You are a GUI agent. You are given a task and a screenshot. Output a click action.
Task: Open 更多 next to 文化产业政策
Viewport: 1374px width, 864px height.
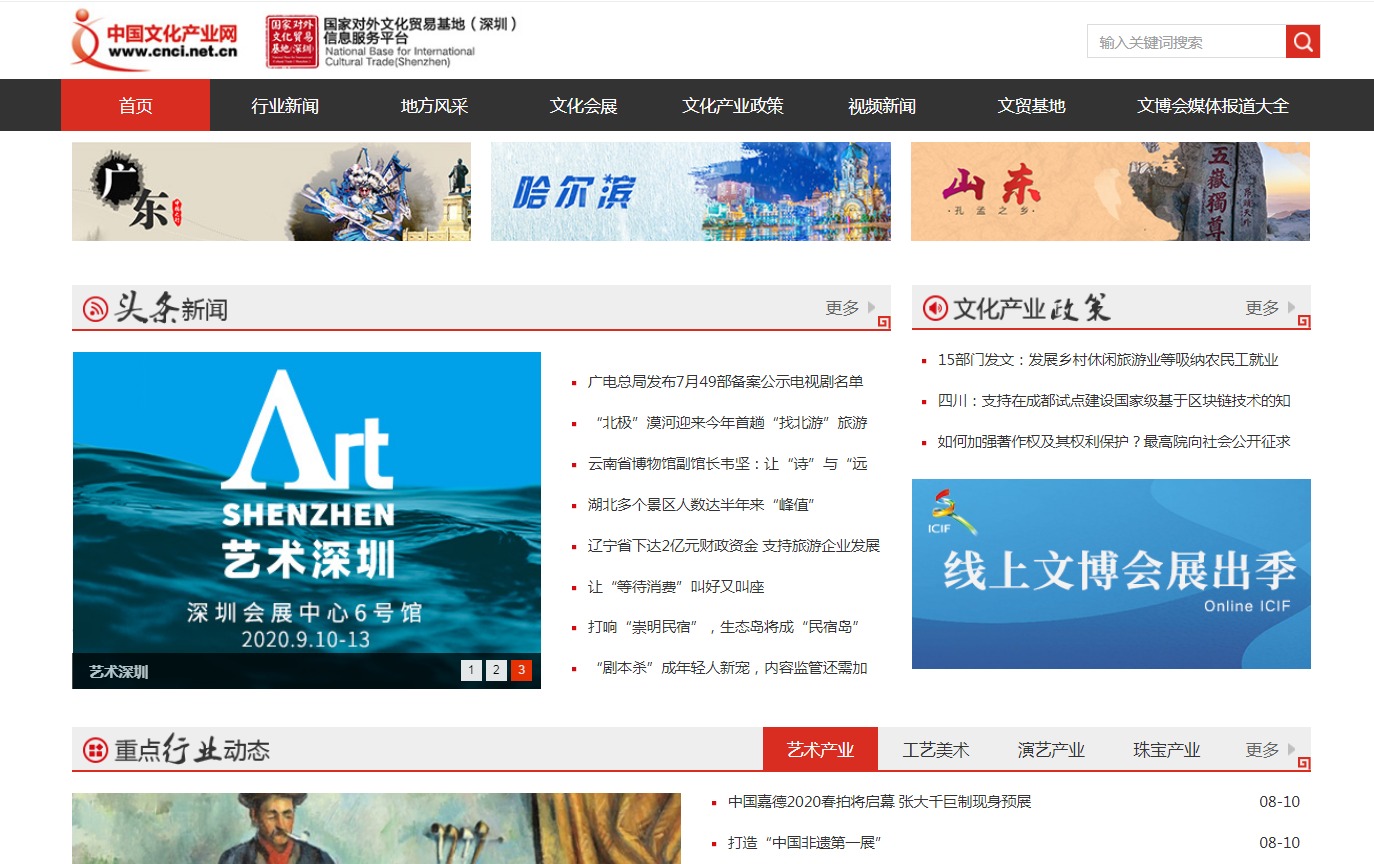(x=1262, y=308)
